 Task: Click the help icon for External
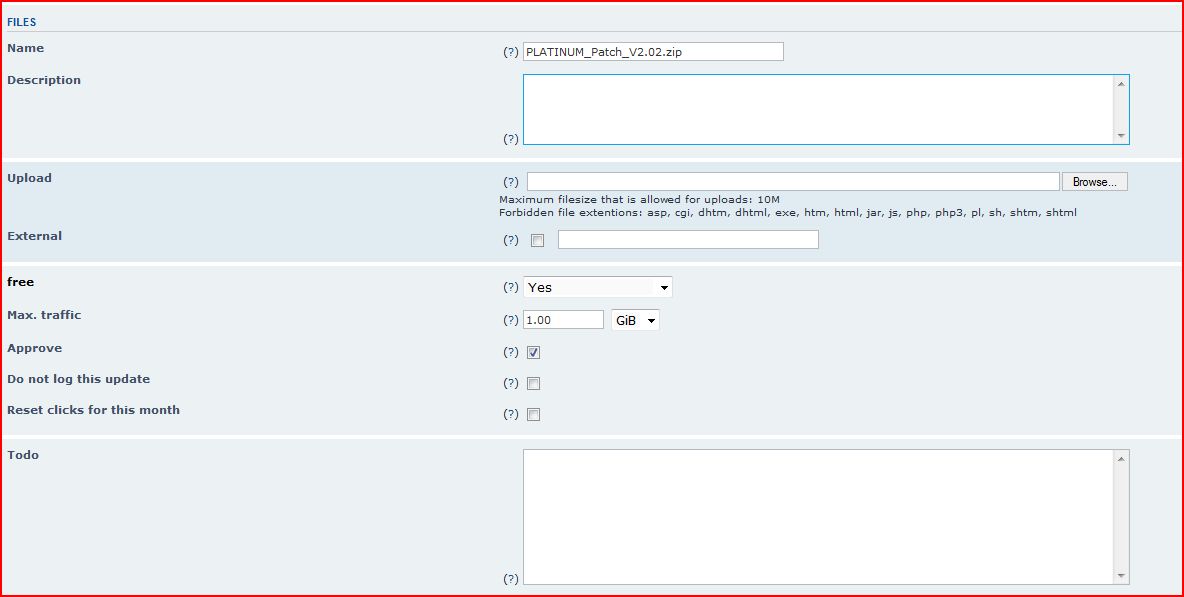[510, 240]
